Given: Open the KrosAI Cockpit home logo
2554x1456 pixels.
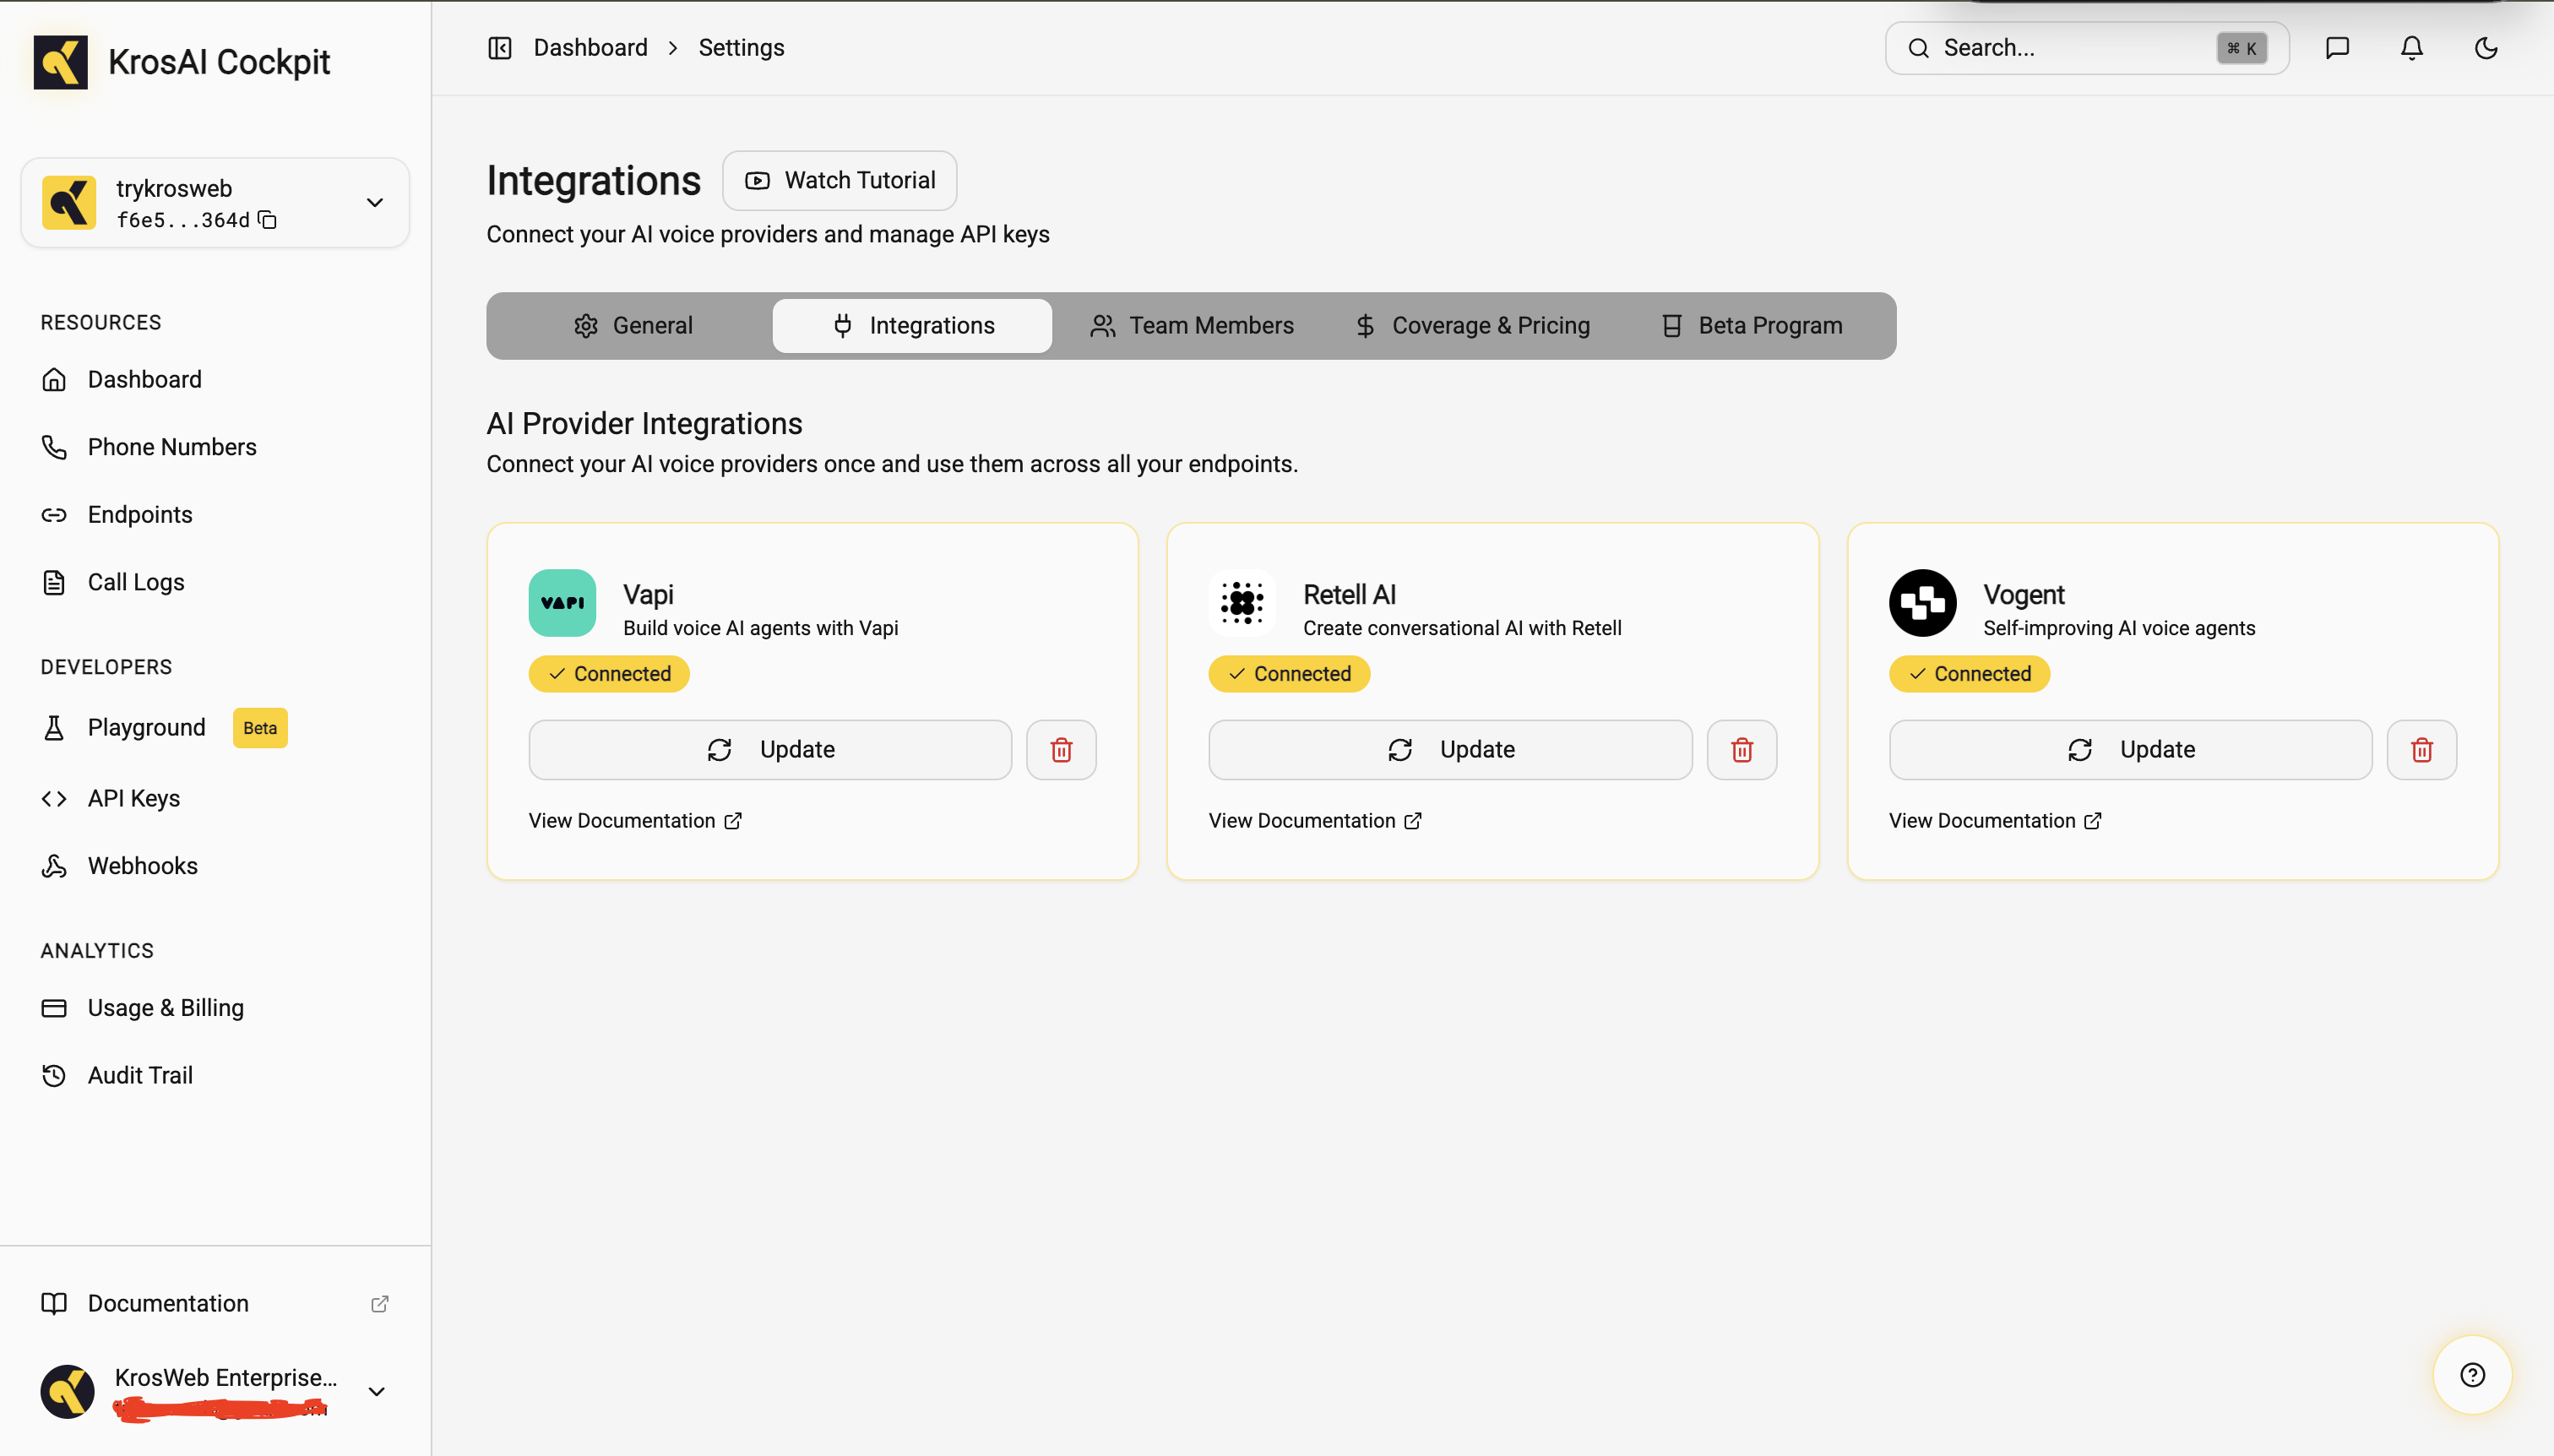Looking at the screenshot, I should [x=182, y=61].
